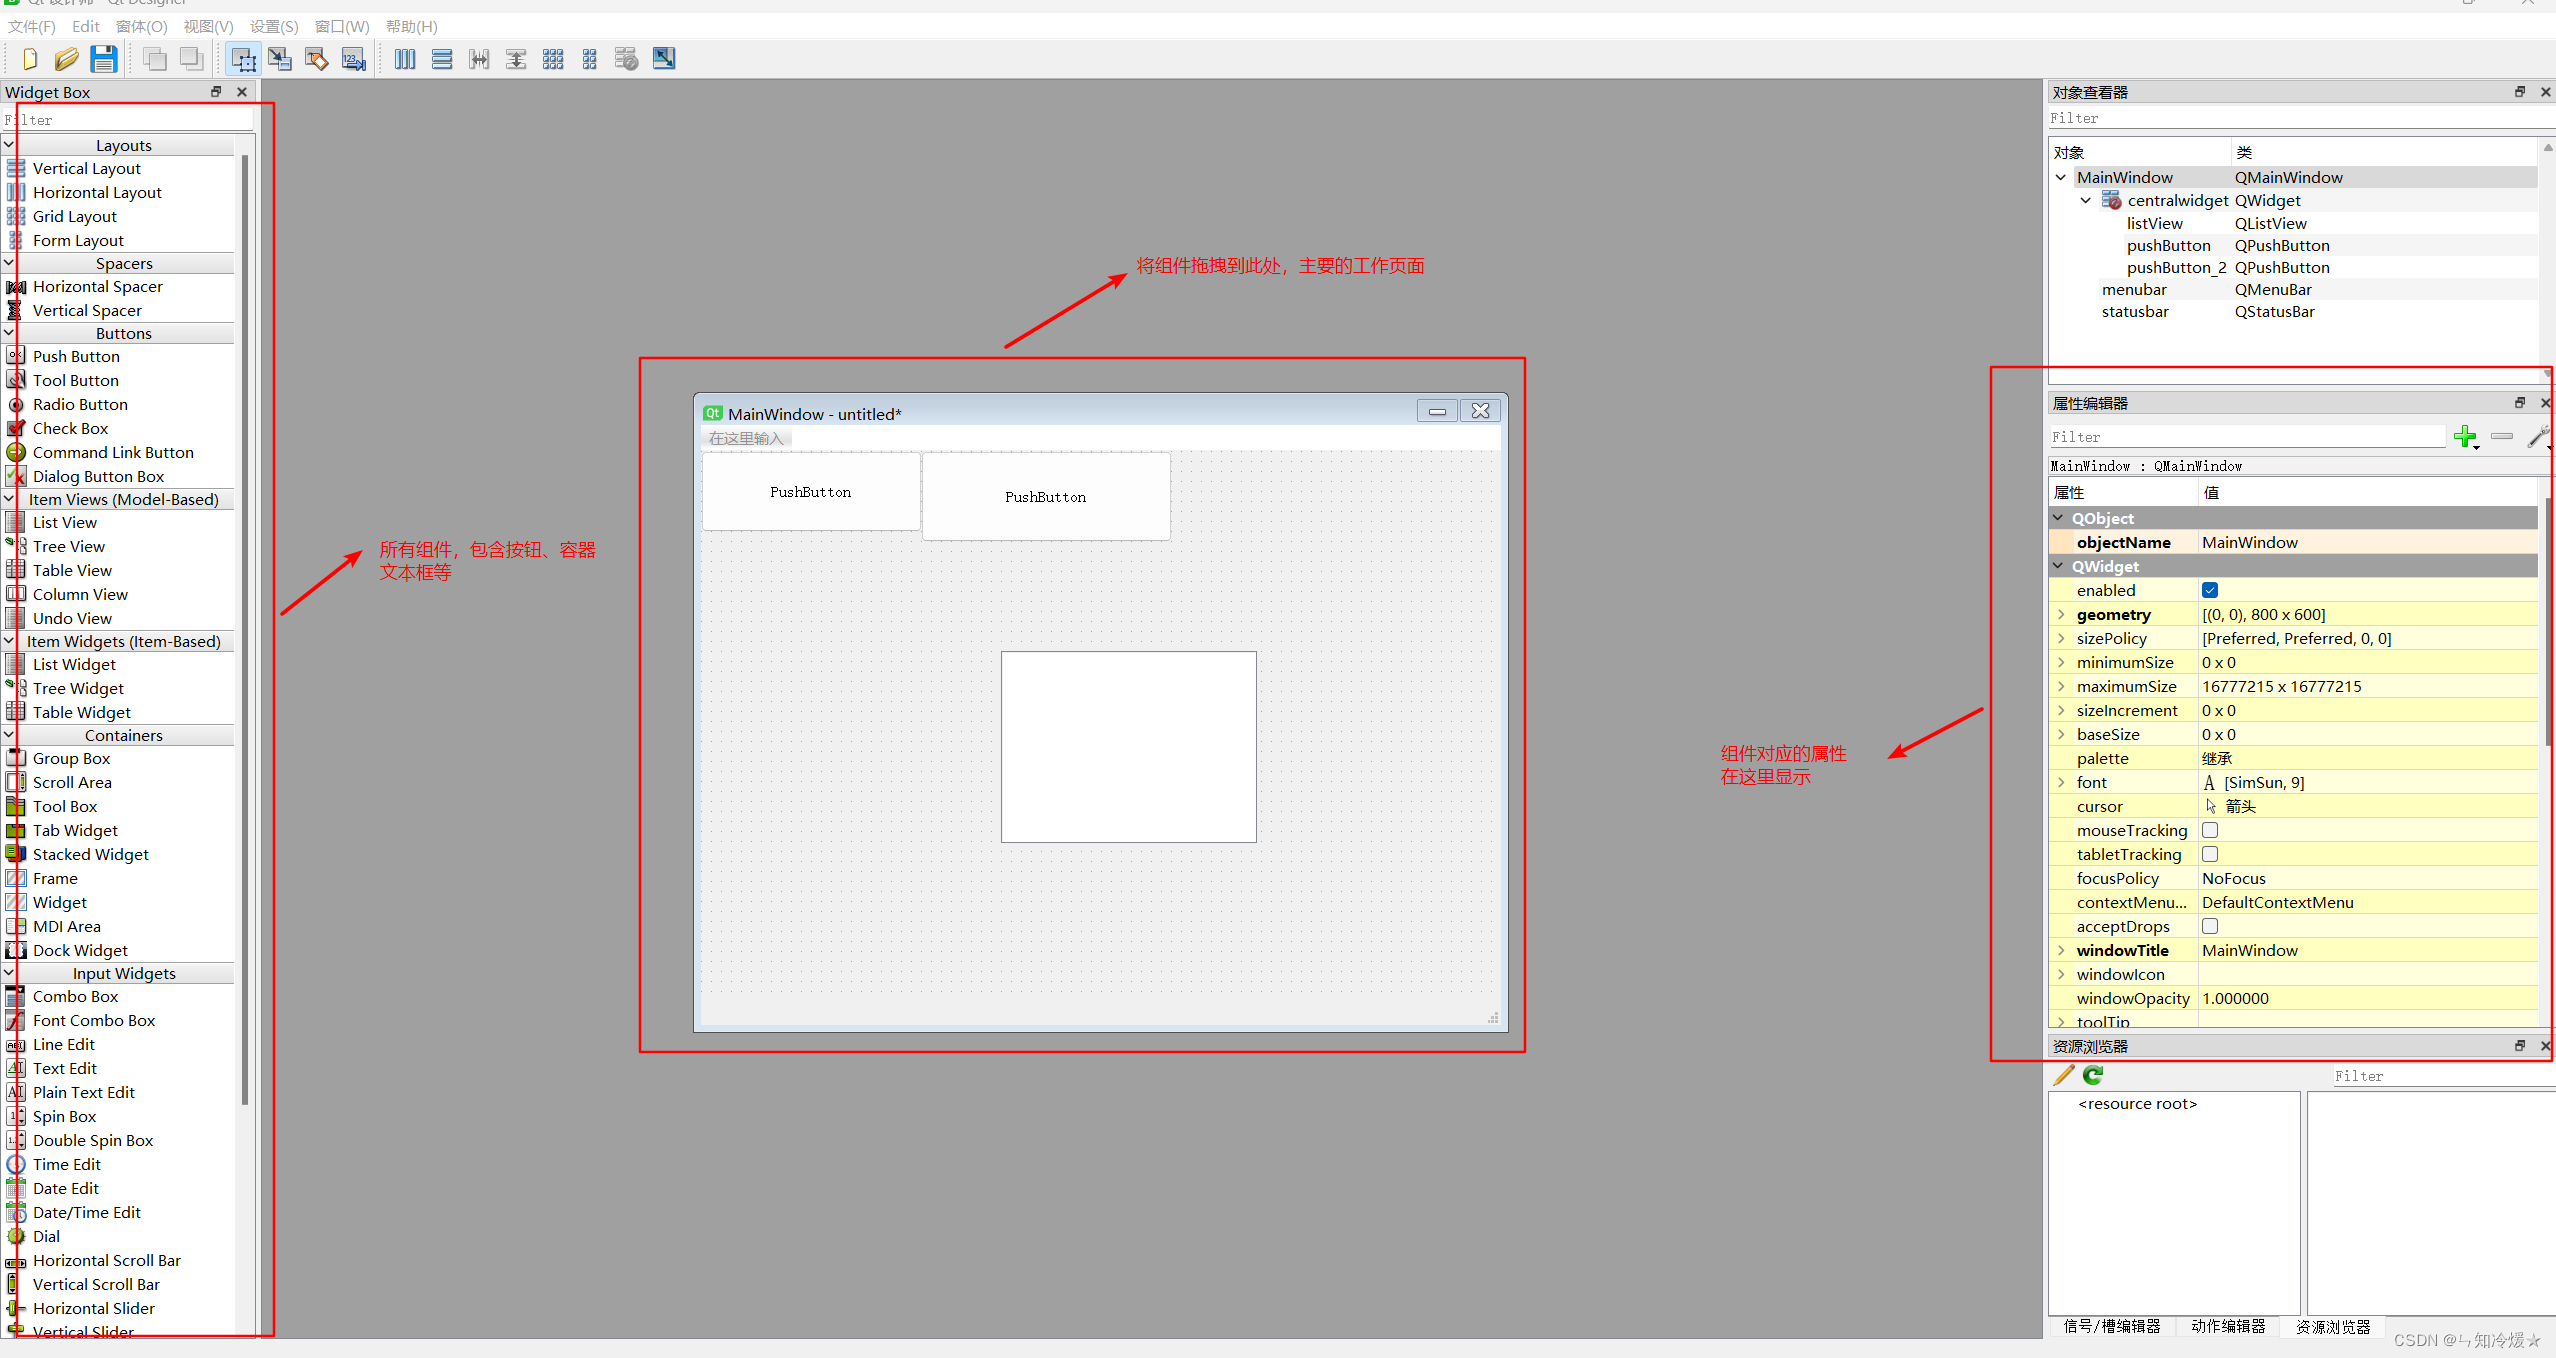Select the Edit Widgets mode icon
This screenshot has width=2556, height=1358.
[243, 59]
